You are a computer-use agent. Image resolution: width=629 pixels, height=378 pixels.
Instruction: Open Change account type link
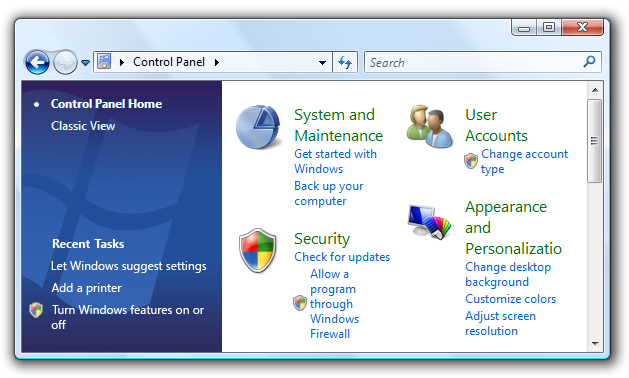524,161
